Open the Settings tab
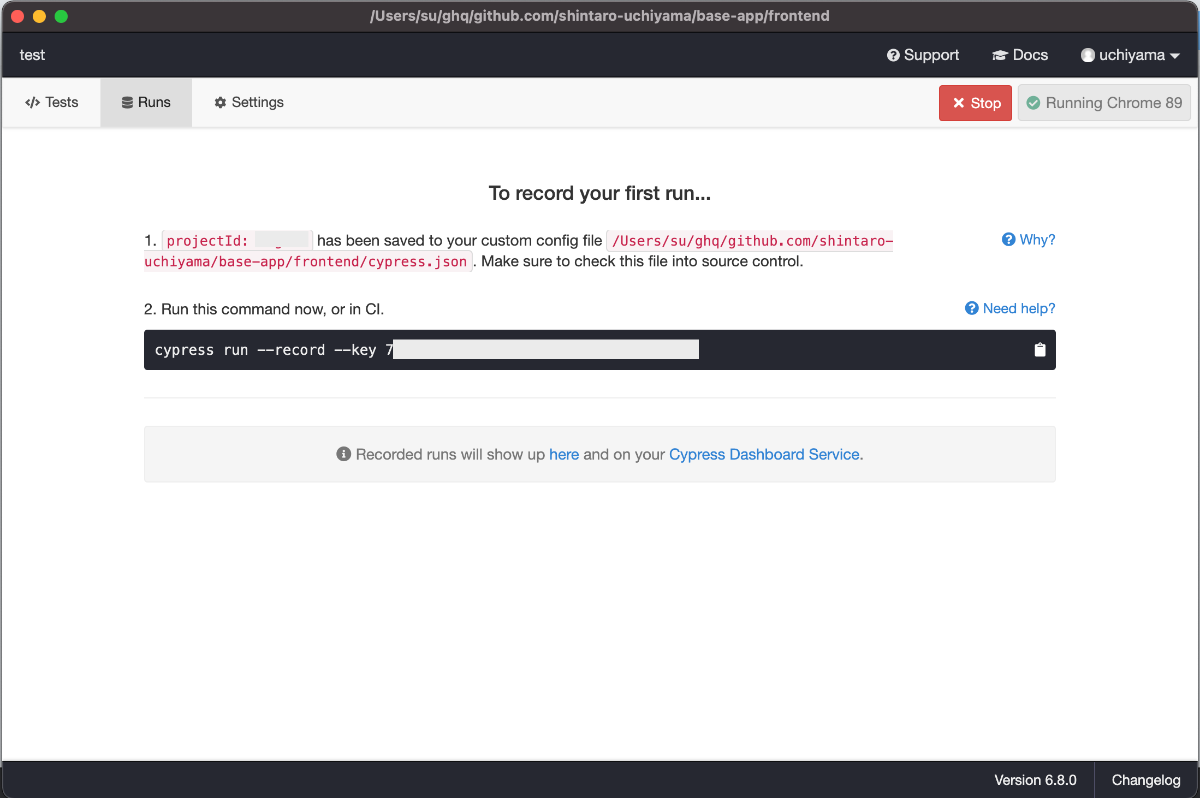This screenshot has width=1200, height=798. [x=249, y=102]
